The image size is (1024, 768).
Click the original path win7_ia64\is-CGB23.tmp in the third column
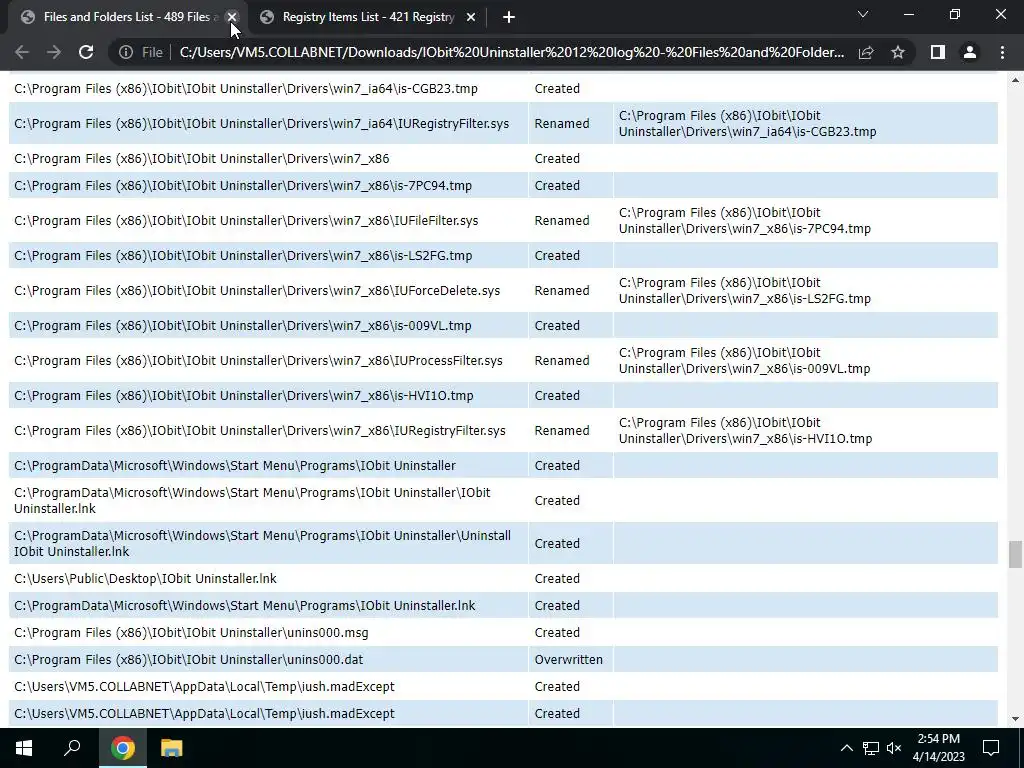[747, 123]
